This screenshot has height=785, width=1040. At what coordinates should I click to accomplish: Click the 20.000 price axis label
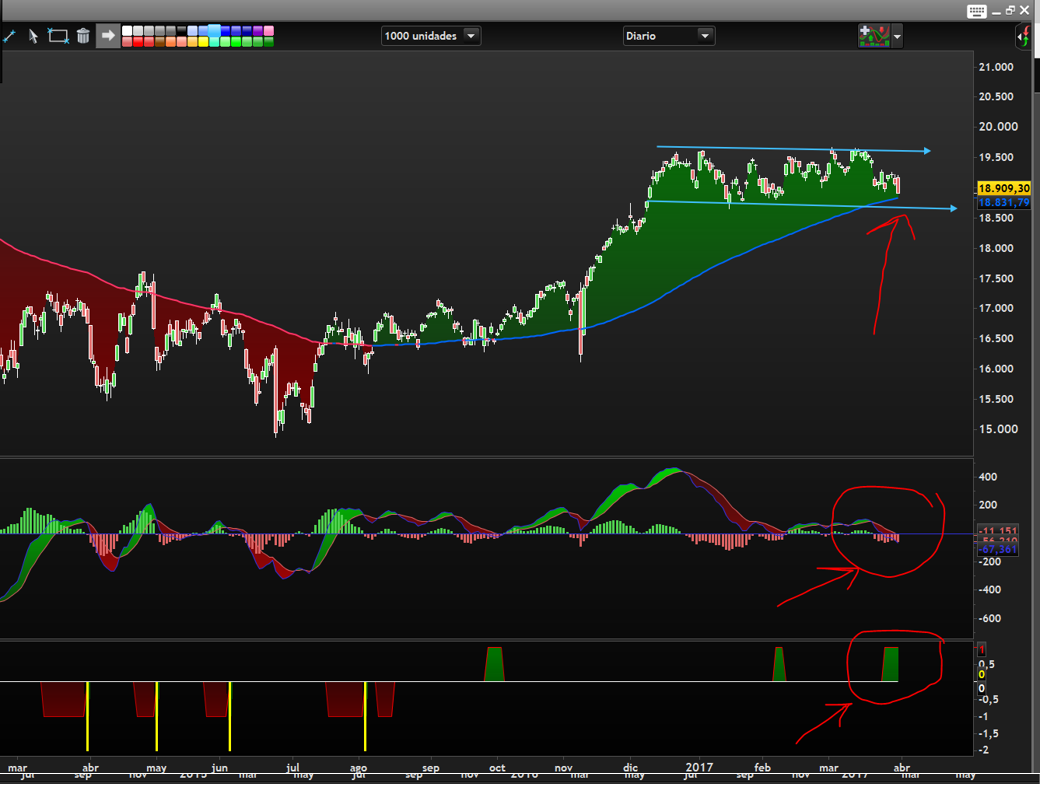(x=998, y=127)
